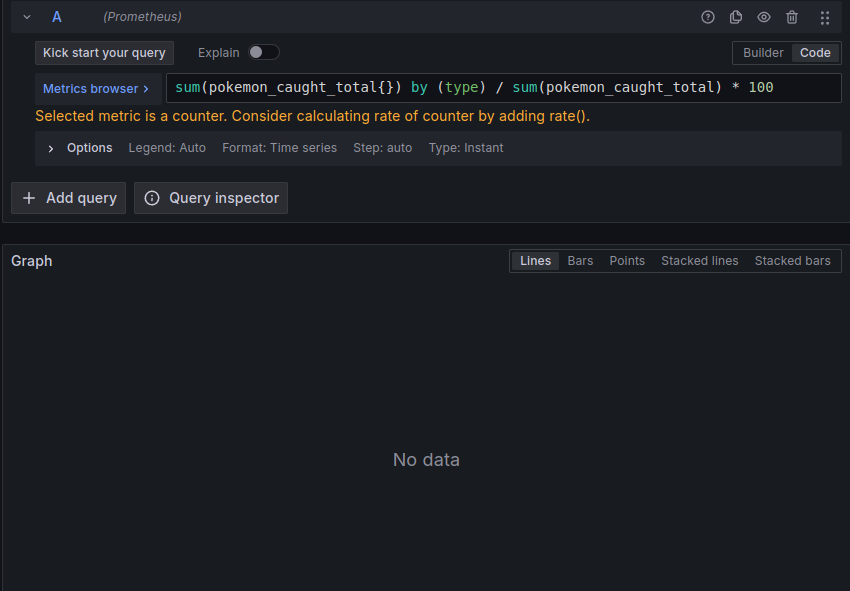Choose Points graph style
This screenshot has height=591, width=850.
pos(627,261)
